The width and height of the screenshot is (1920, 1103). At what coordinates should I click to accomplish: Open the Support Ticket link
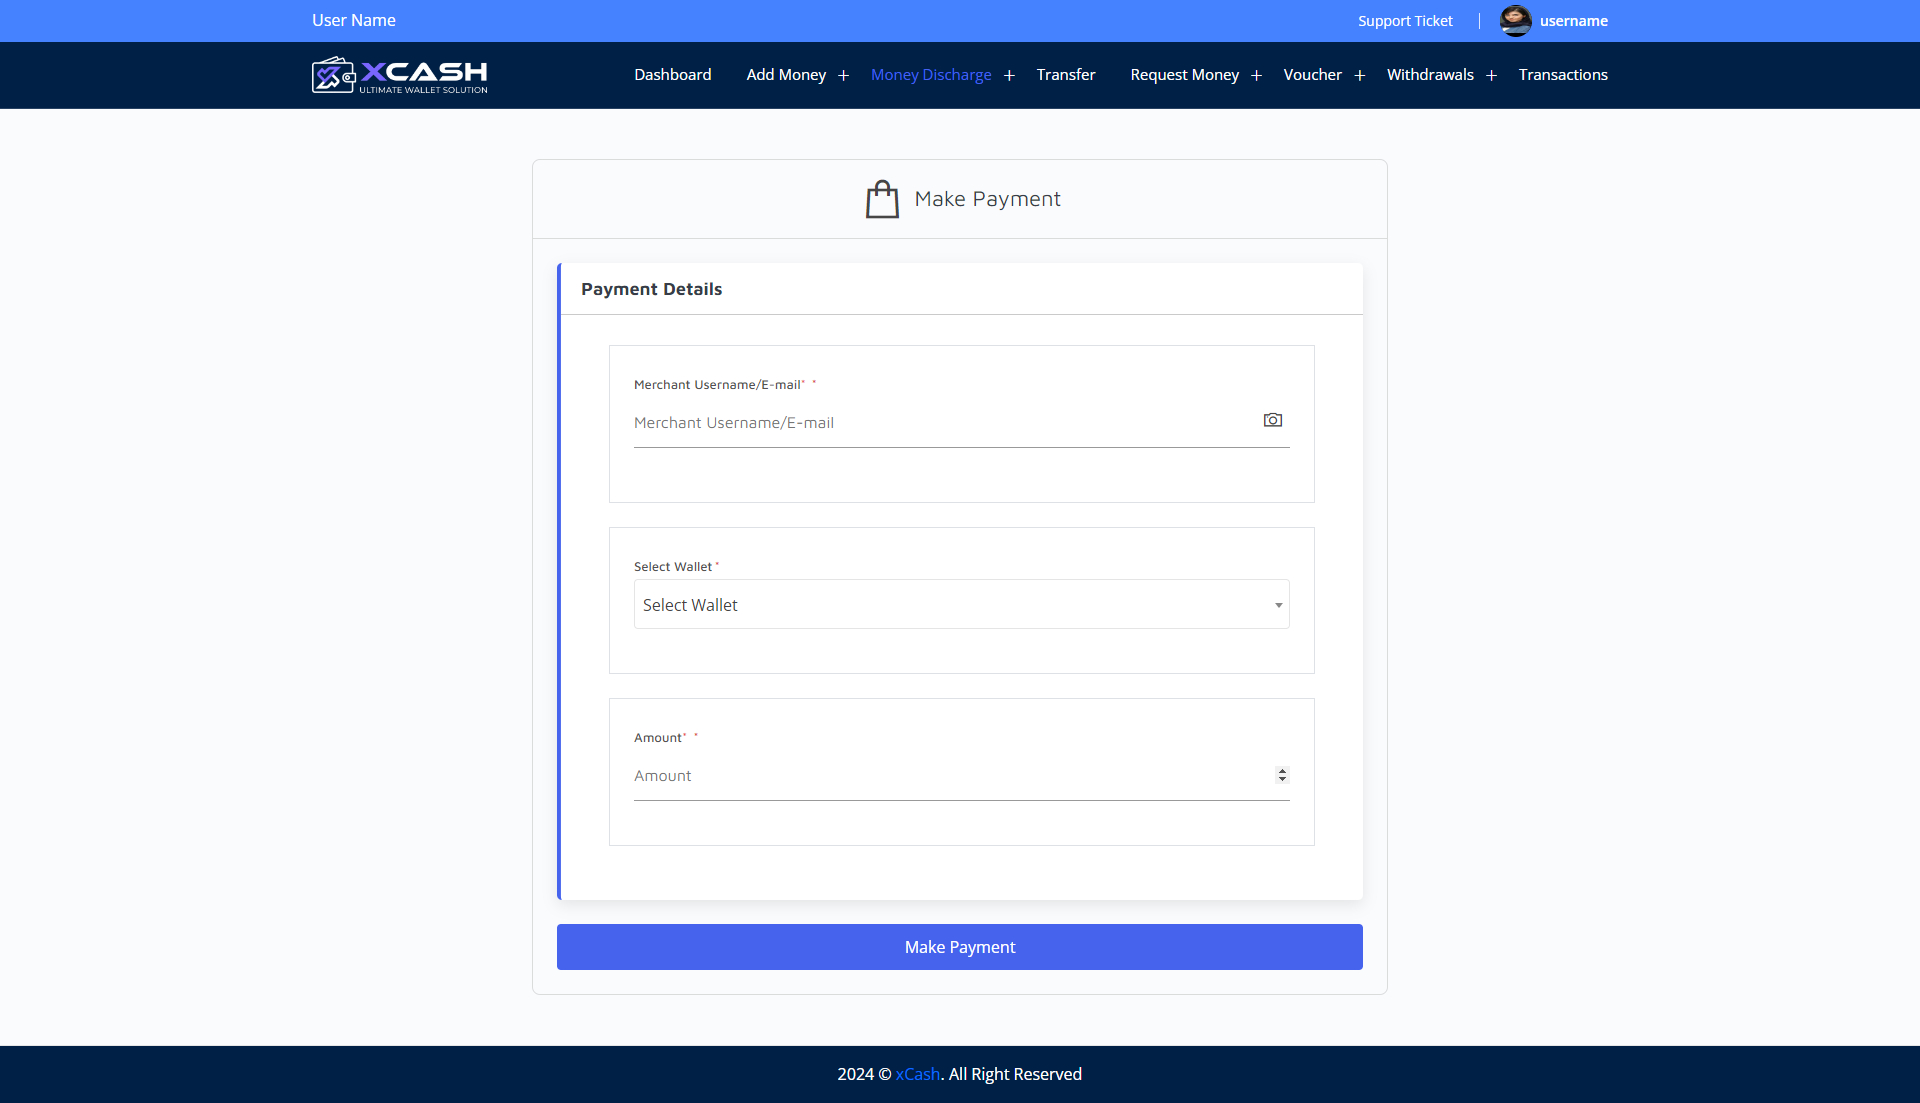point(1404,20)
